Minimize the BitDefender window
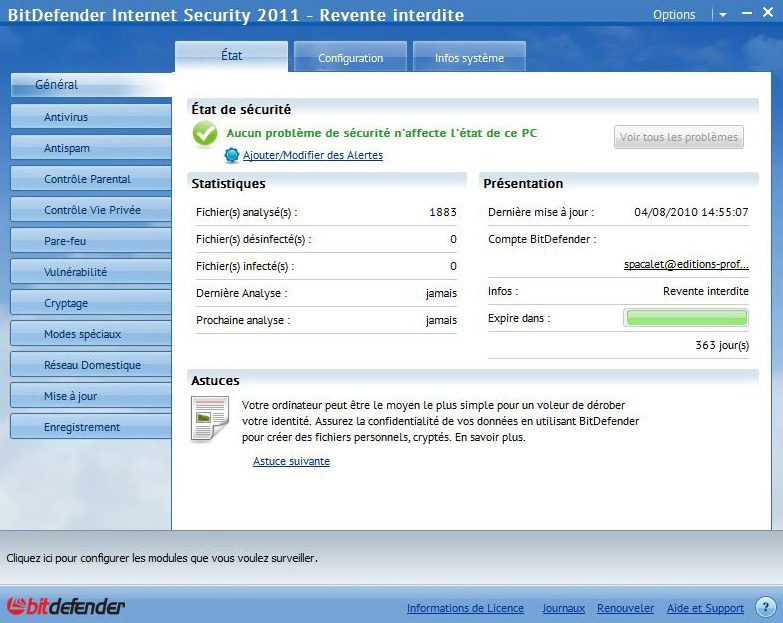 pyautogui.click(x=747, y=13)
